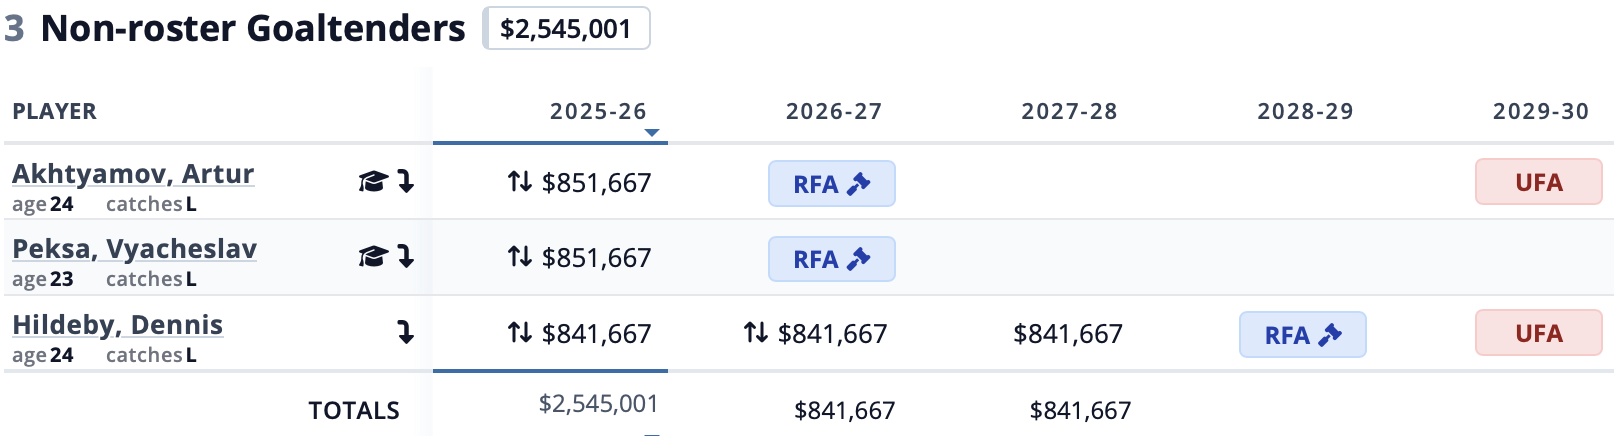Click the sort caret under the 2025-26 header
1614x436 pixels.
[x=652, y=133]
